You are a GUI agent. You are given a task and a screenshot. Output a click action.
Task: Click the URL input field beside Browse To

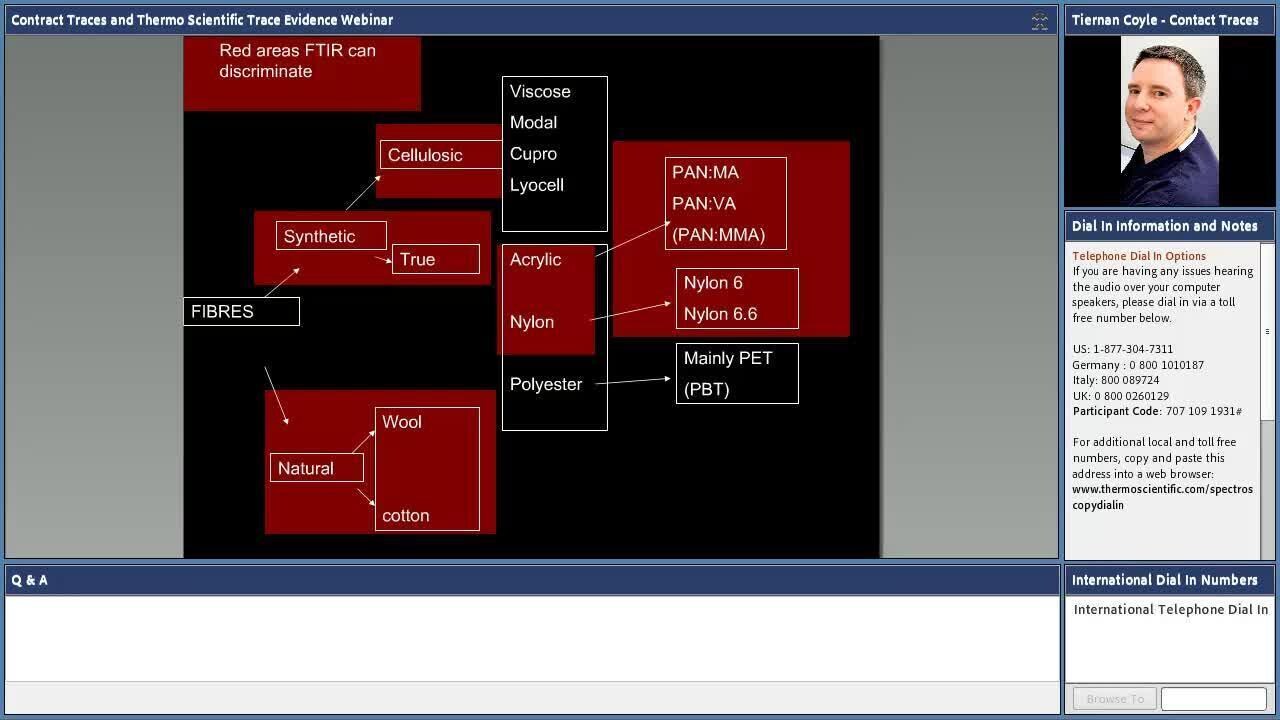point(1213,699)
